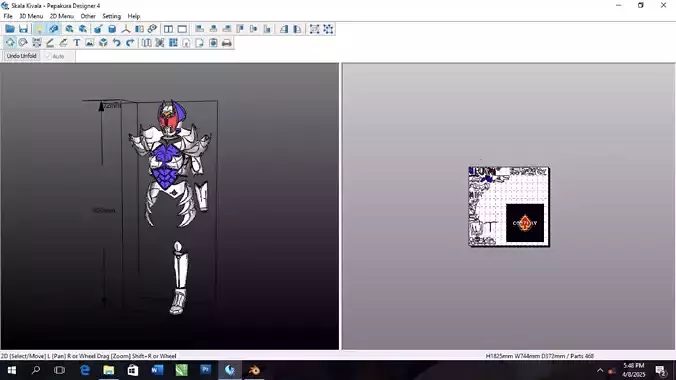Open the Setting menu

pyautogui.click(x=111, y=16)
